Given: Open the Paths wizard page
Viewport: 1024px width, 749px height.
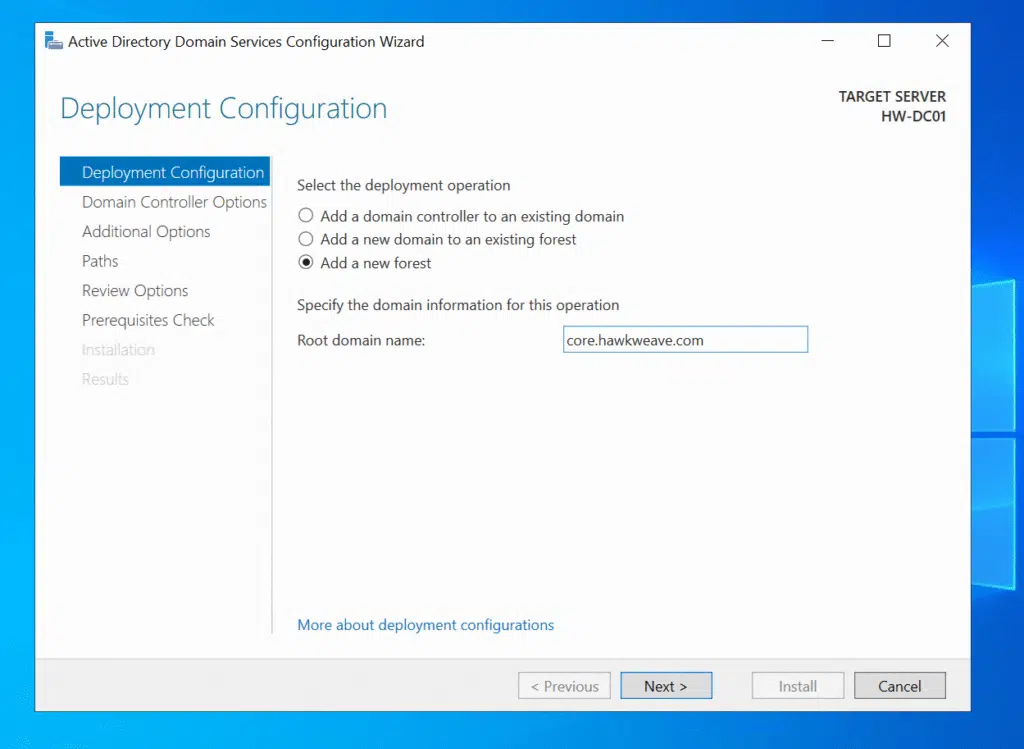Looking at the screenshot, I should [100, 261].
